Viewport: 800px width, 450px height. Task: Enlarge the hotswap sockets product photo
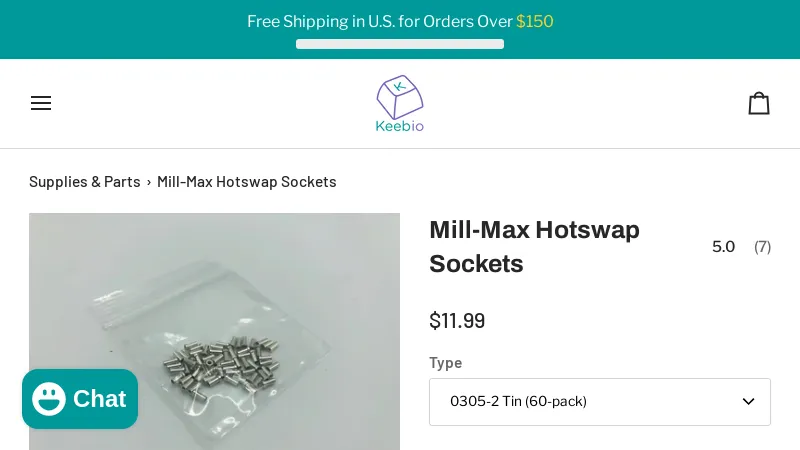click(214, 332)
